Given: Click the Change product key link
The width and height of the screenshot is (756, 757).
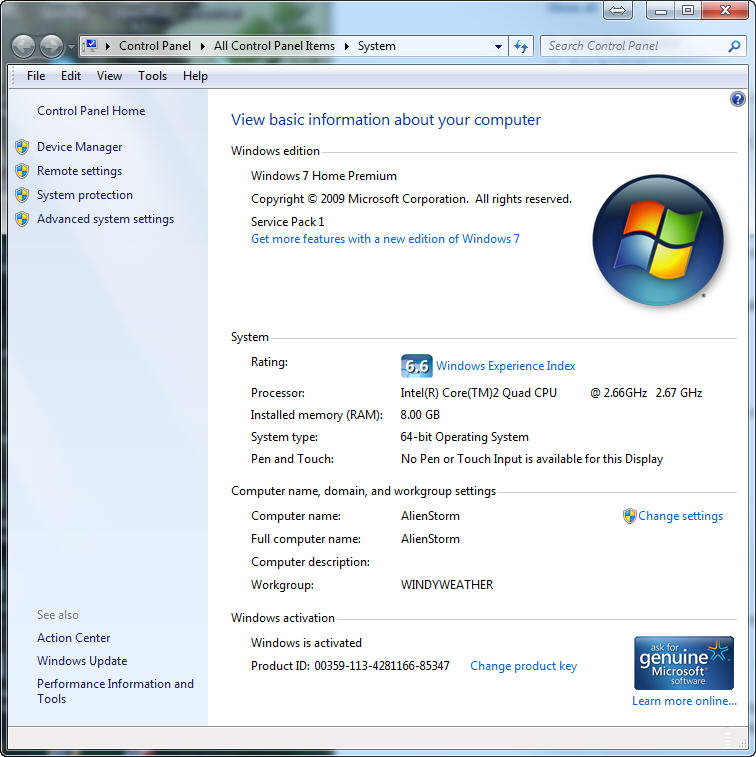Looking at the screenshot, I should (523, 666).
